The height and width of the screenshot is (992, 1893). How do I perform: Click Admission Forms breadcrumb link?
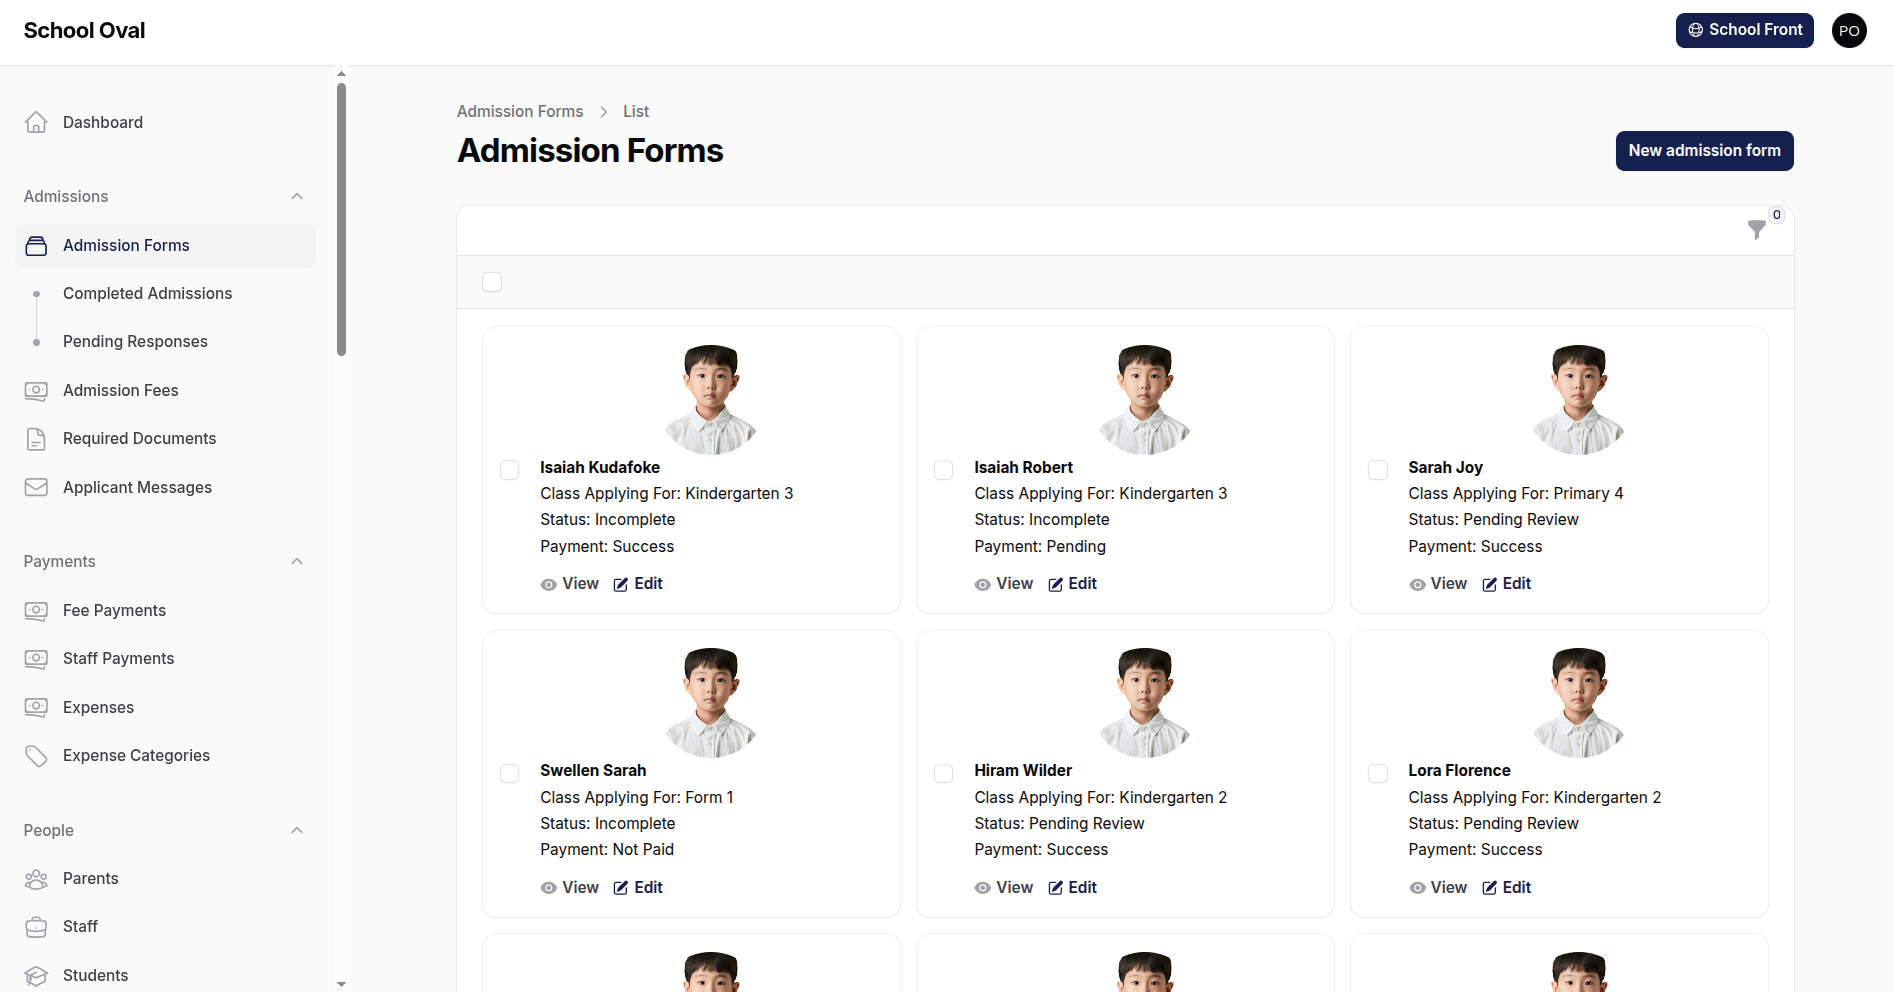tap(520, 111)
